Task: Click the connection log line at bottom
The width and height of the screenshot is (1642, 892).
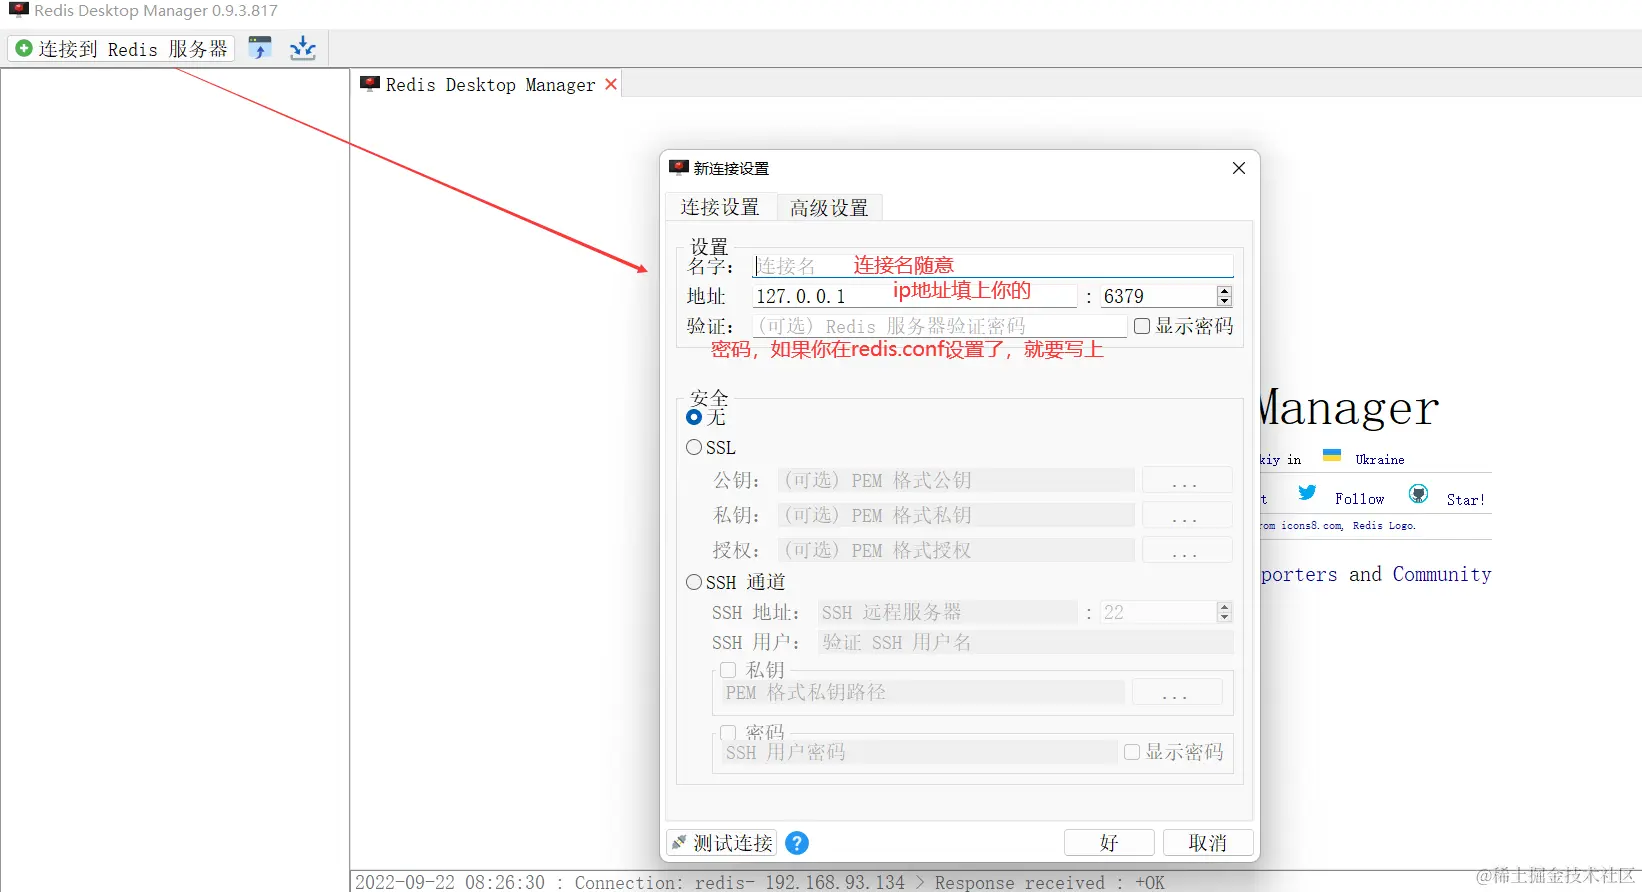Action: pyautogui.click(x=760, y=882)
